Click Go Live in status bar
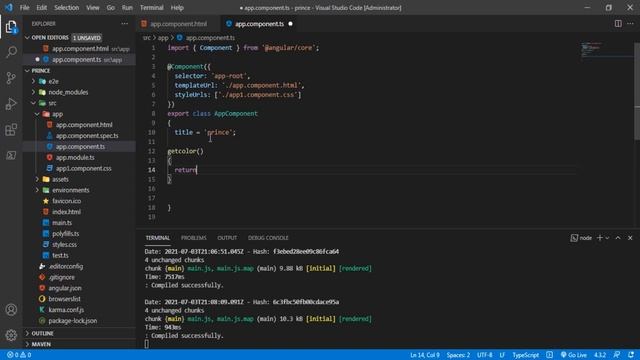The image size is (640, 360). (574, 355)
